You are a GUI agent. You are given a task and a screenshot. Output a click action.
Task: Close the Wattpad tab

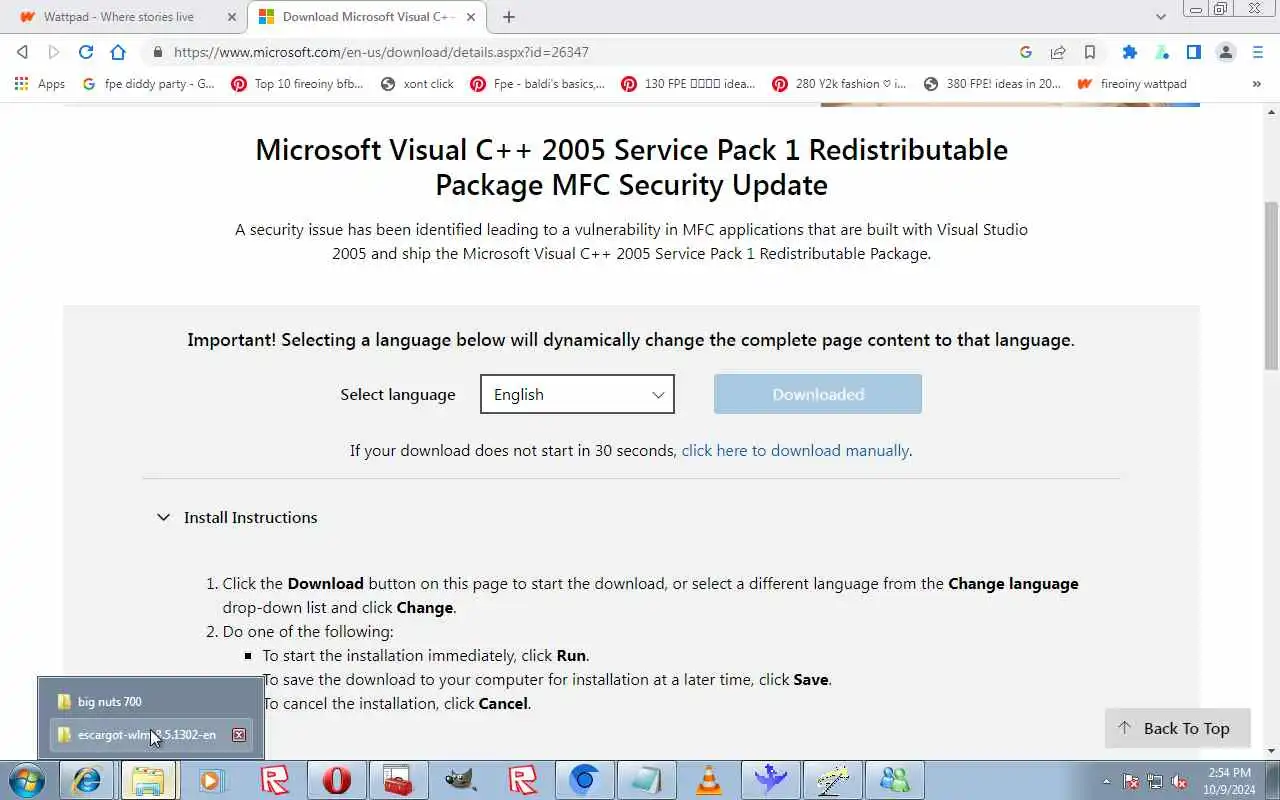coord(232,17)
